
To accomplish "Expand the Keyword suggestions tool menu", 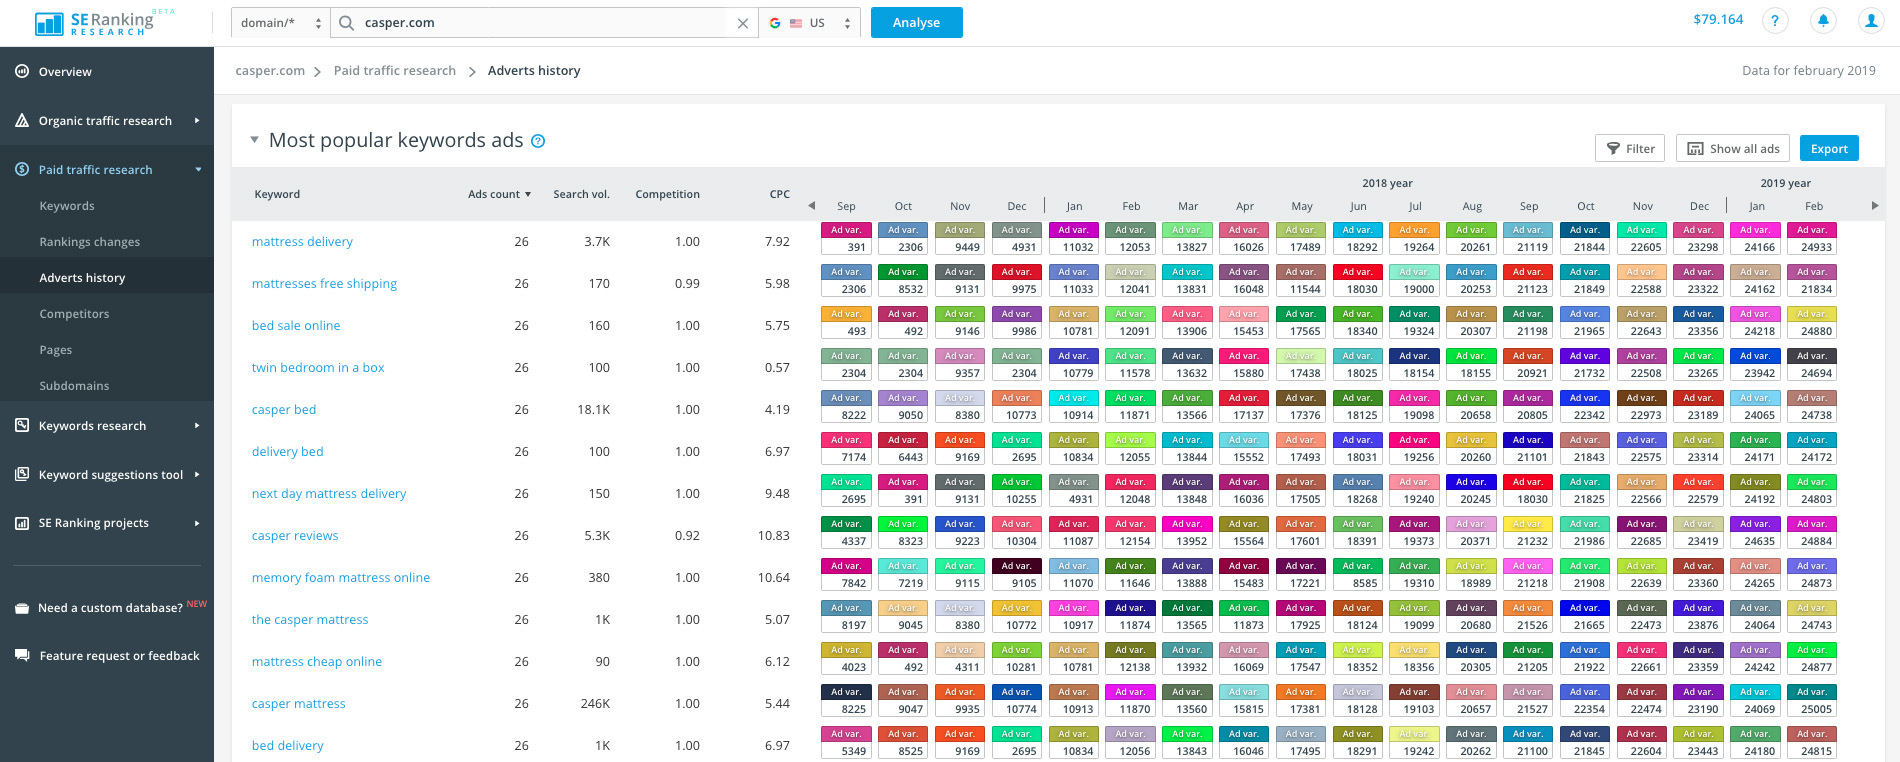I will point(197,474).
